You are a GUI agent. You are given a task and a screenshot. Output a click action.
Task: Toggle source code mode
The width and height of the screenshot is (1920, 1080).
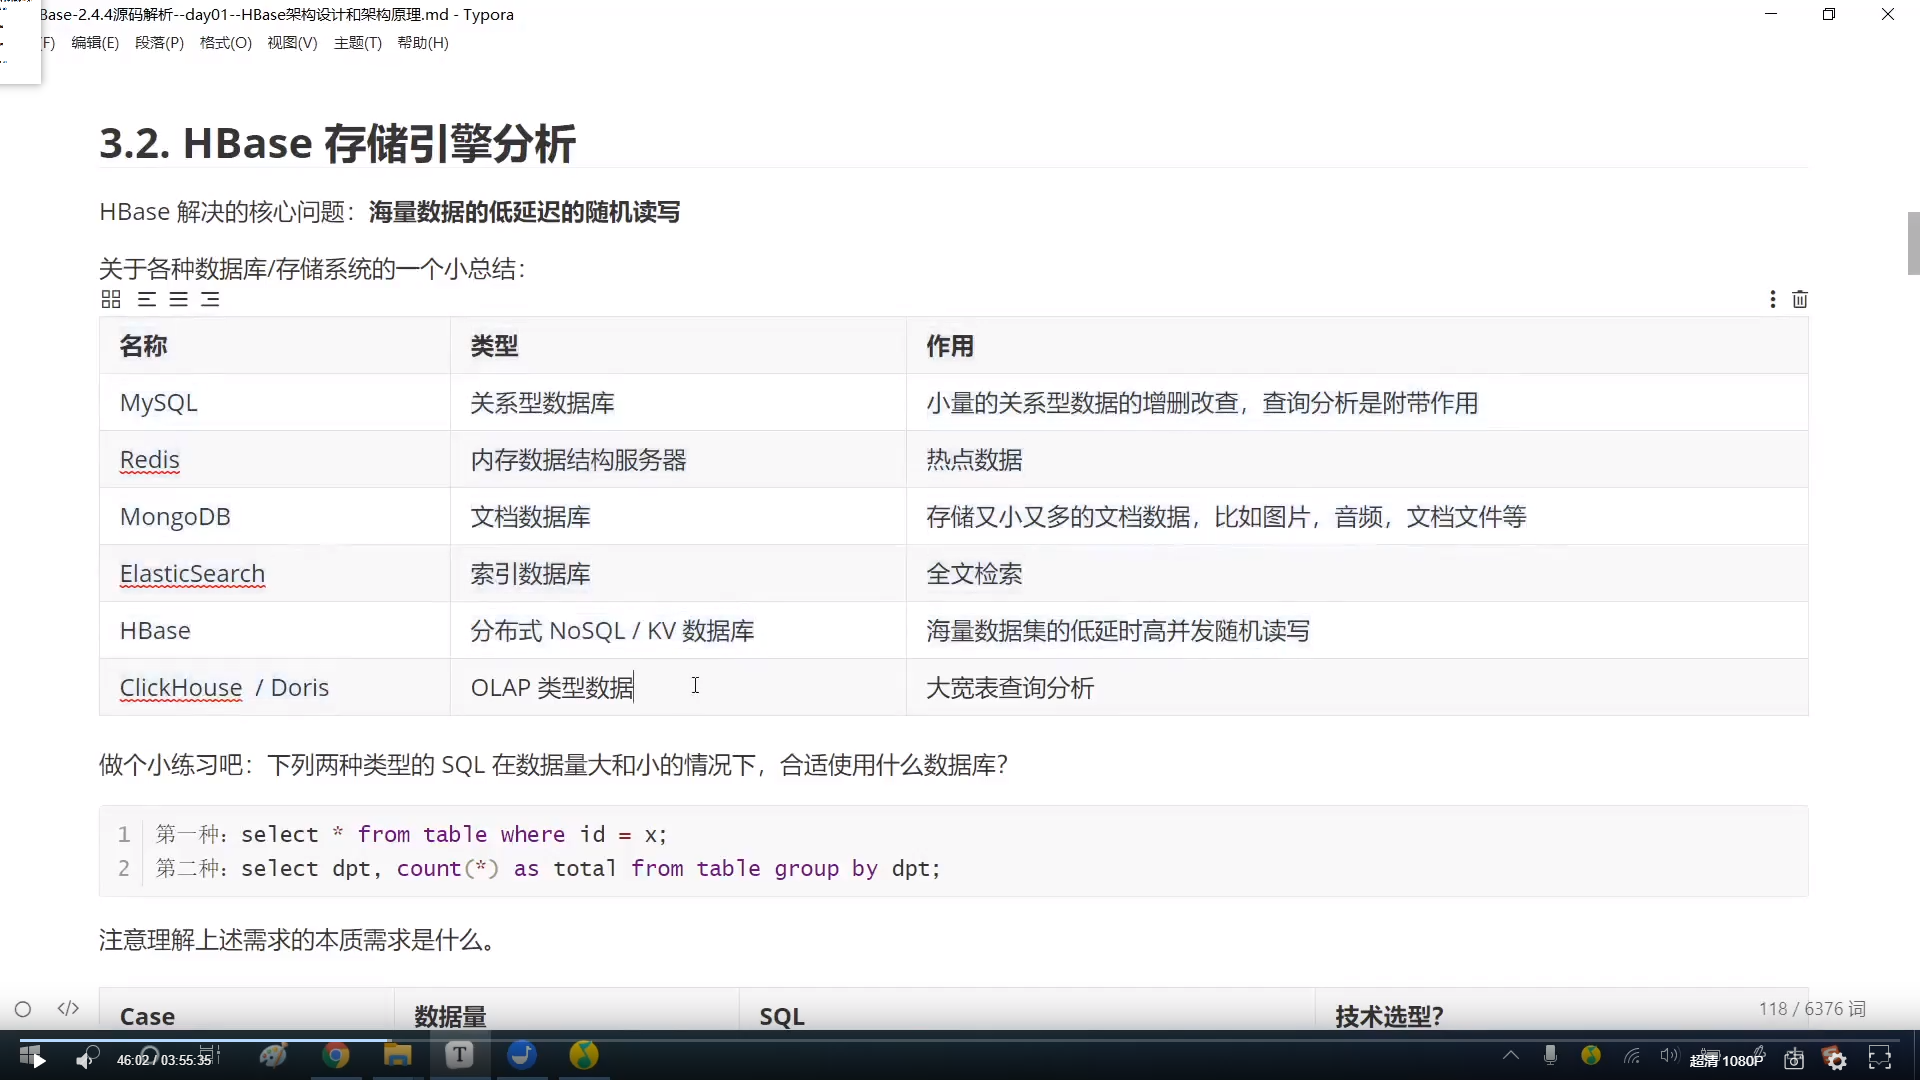click(68, 1008)
